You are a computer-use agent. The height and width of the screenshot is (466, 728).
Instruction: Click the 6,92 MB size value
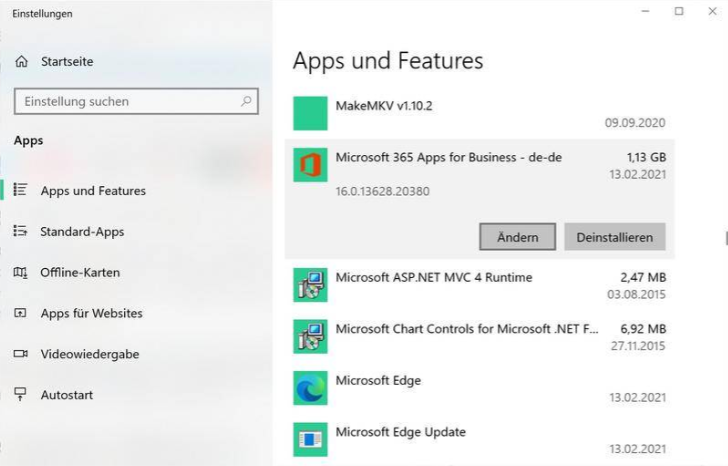(x=643, y=329)
